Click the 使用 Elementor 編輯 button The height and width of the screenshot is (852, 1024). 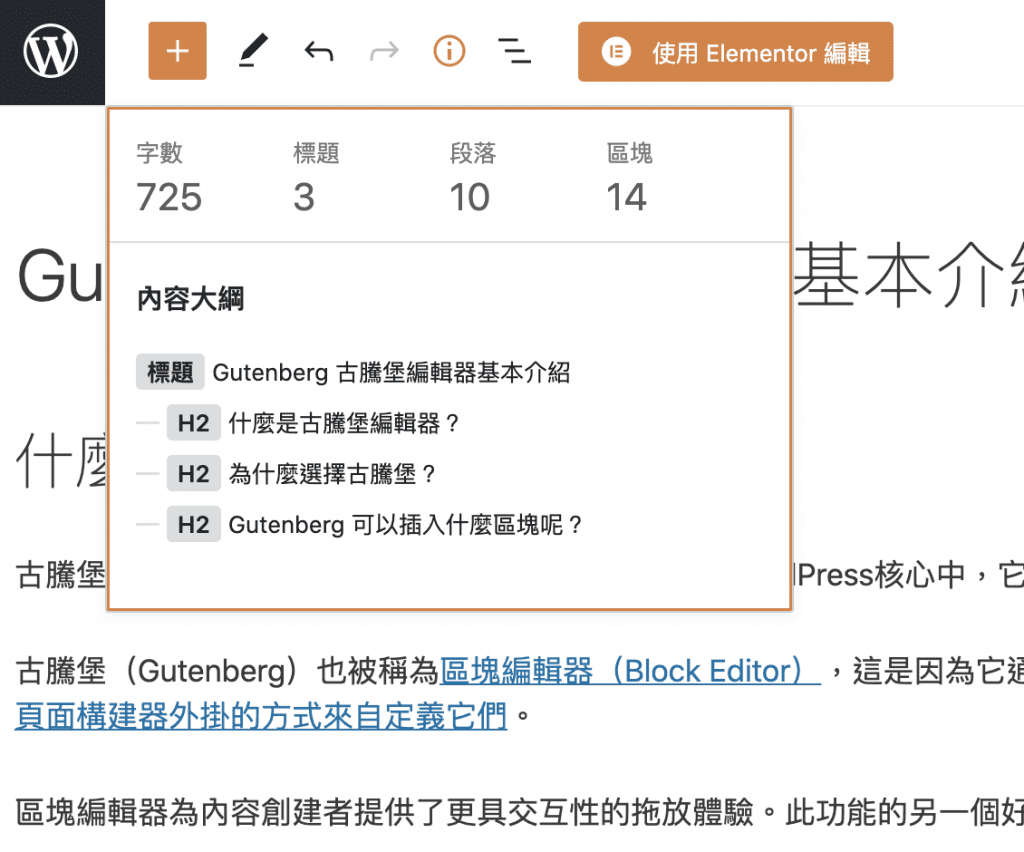[x=735, y=52]
